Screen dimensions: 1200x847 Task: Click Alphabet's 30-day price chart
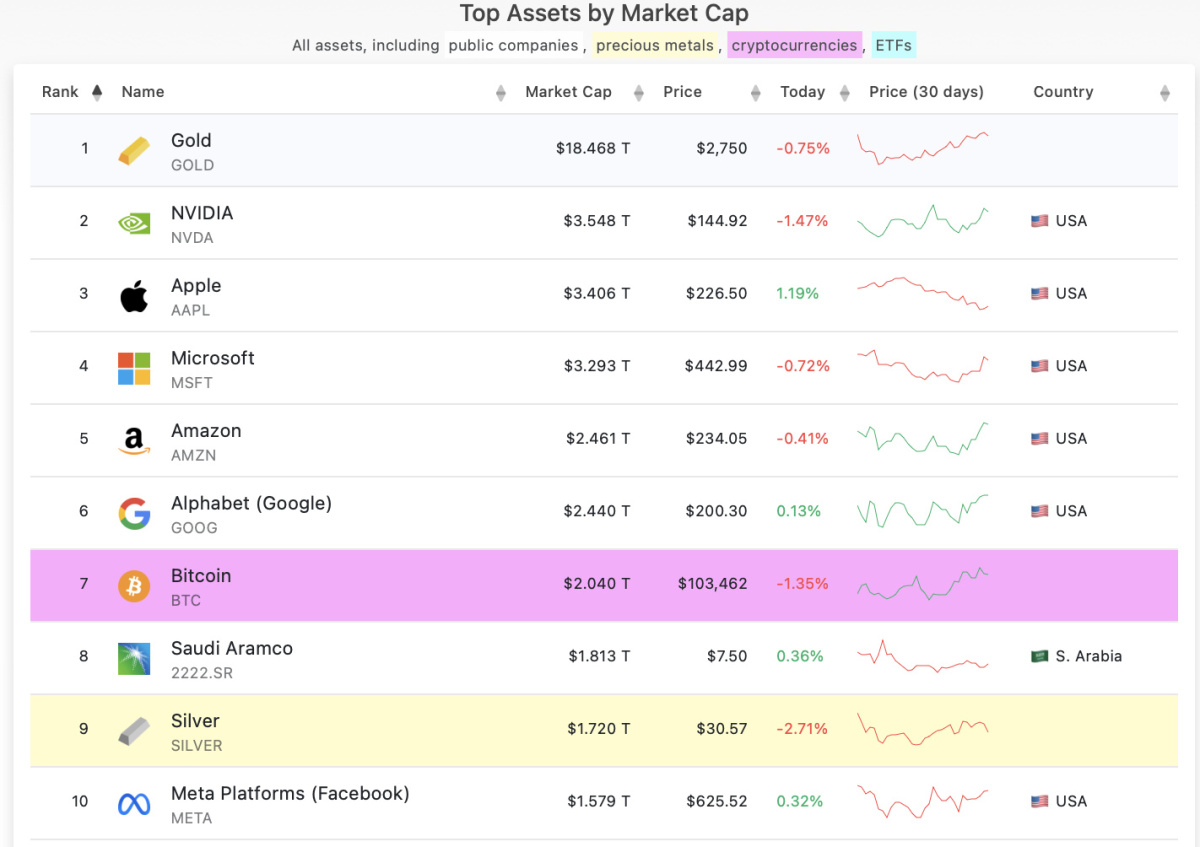[923, 511]
